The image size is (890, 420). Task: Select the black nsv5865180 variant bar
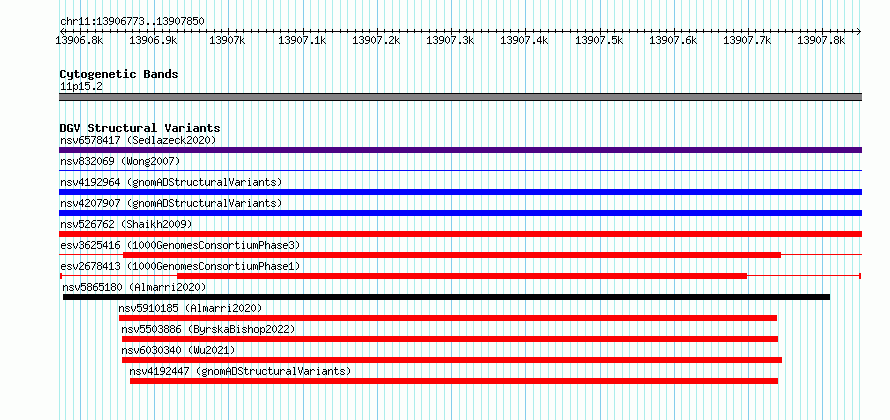(446, 297)
